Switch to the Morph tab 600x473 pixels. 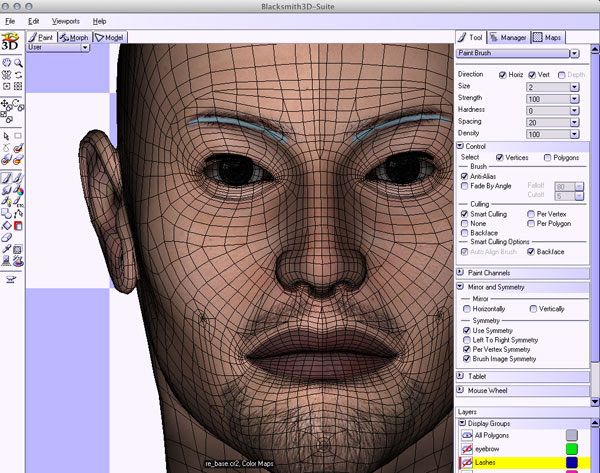[x=73, y=37]
